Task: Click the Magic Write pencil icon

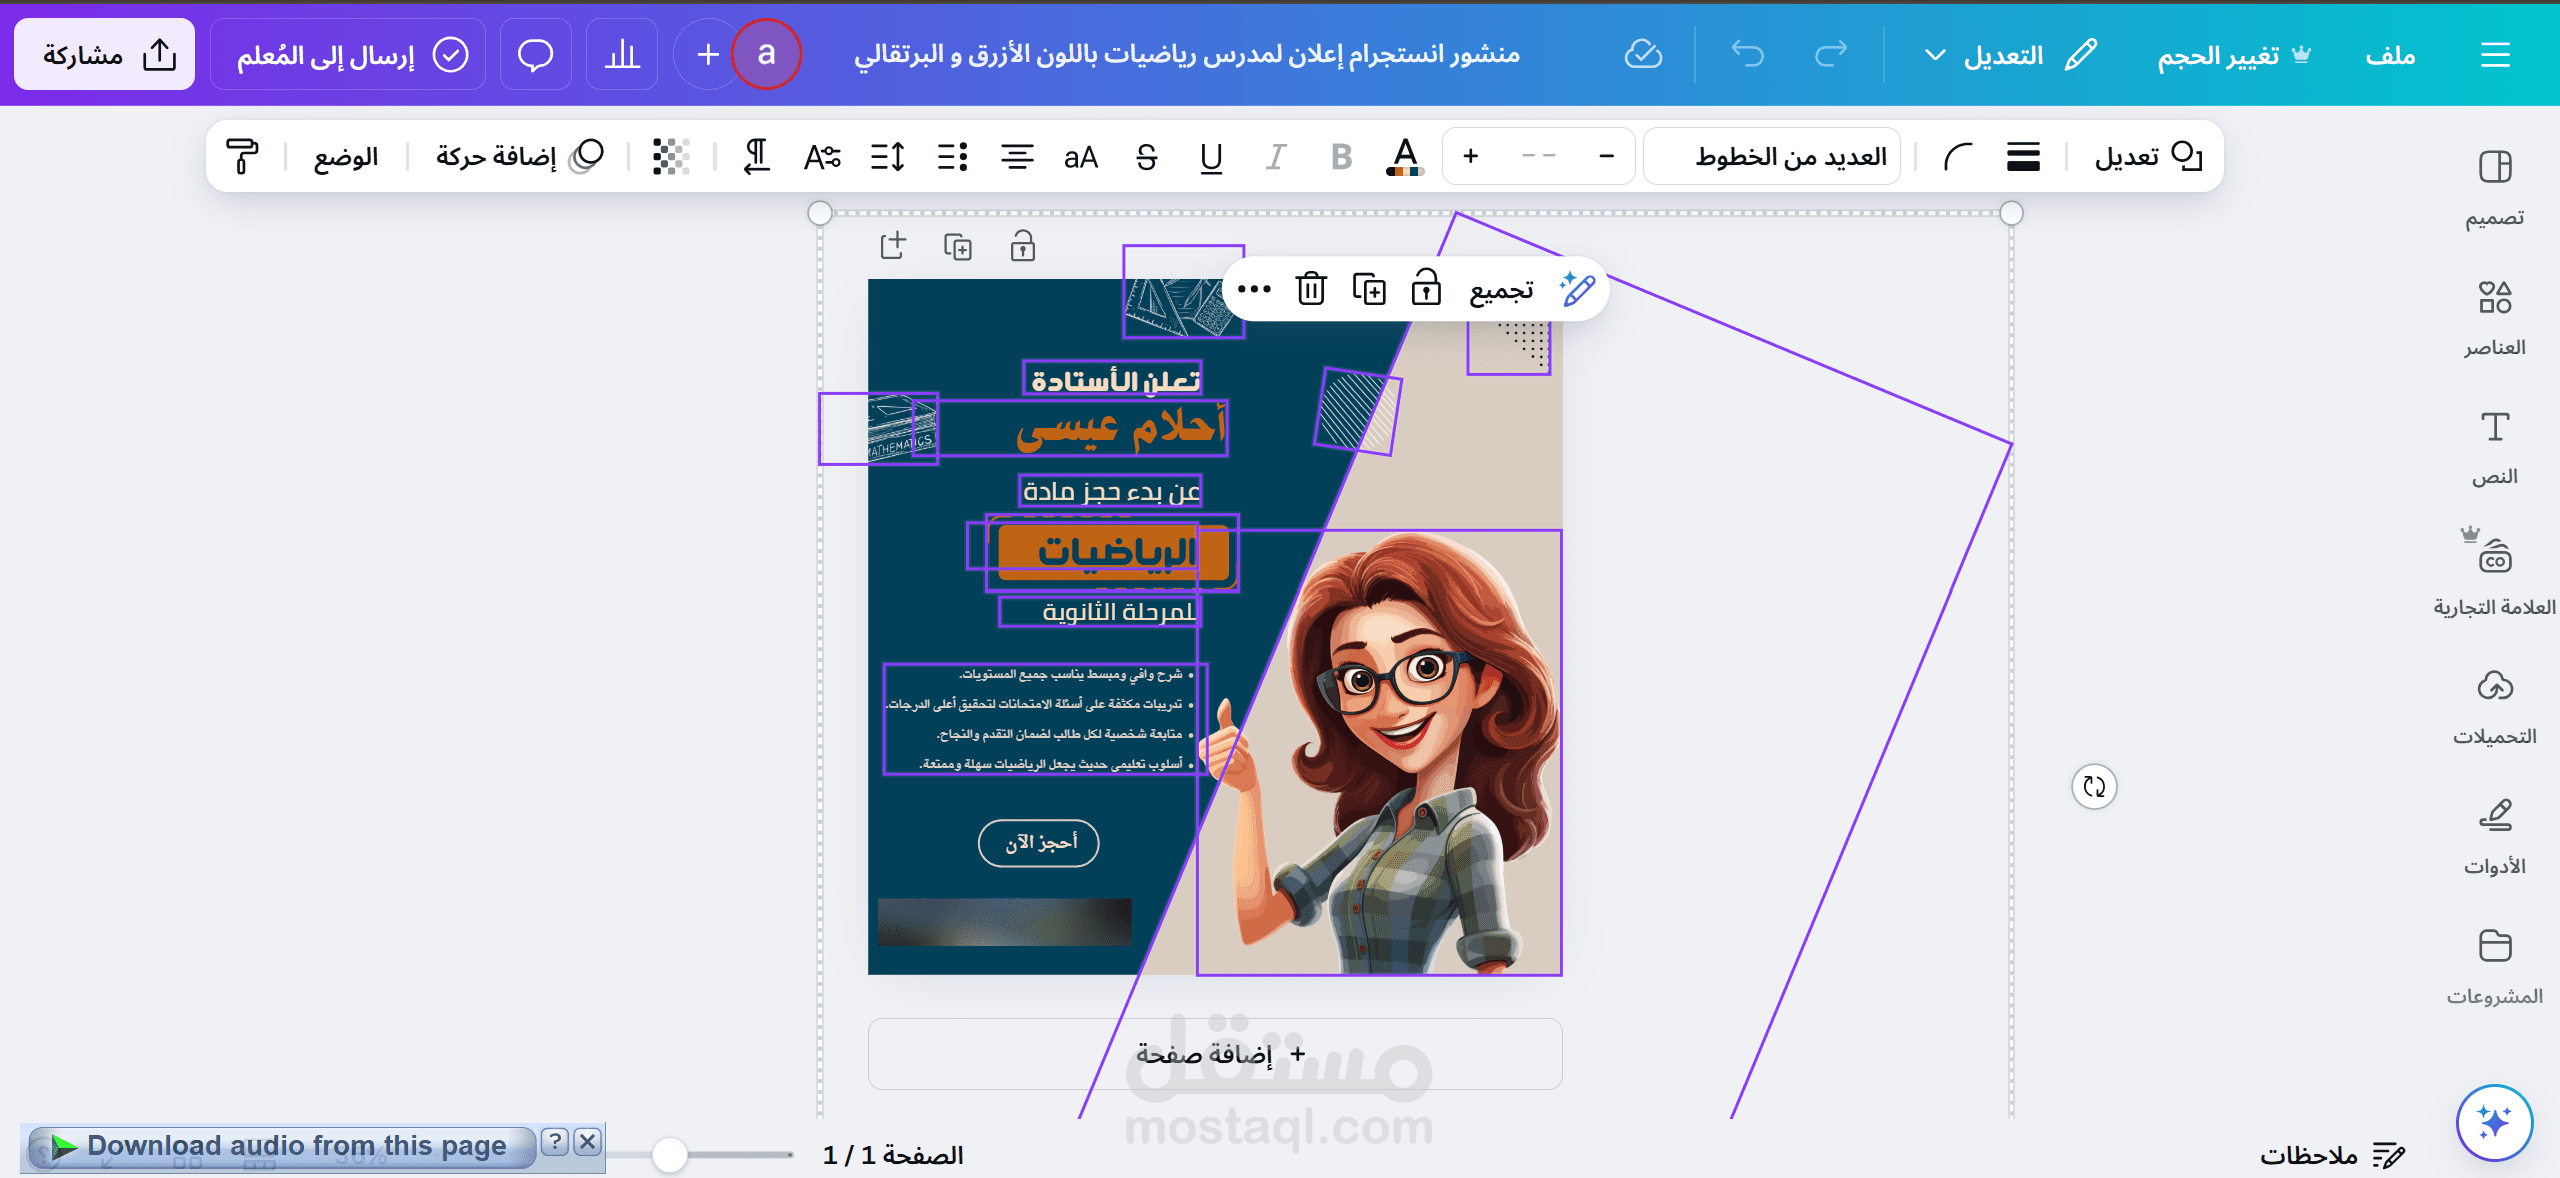Action: click(1577, 289)
